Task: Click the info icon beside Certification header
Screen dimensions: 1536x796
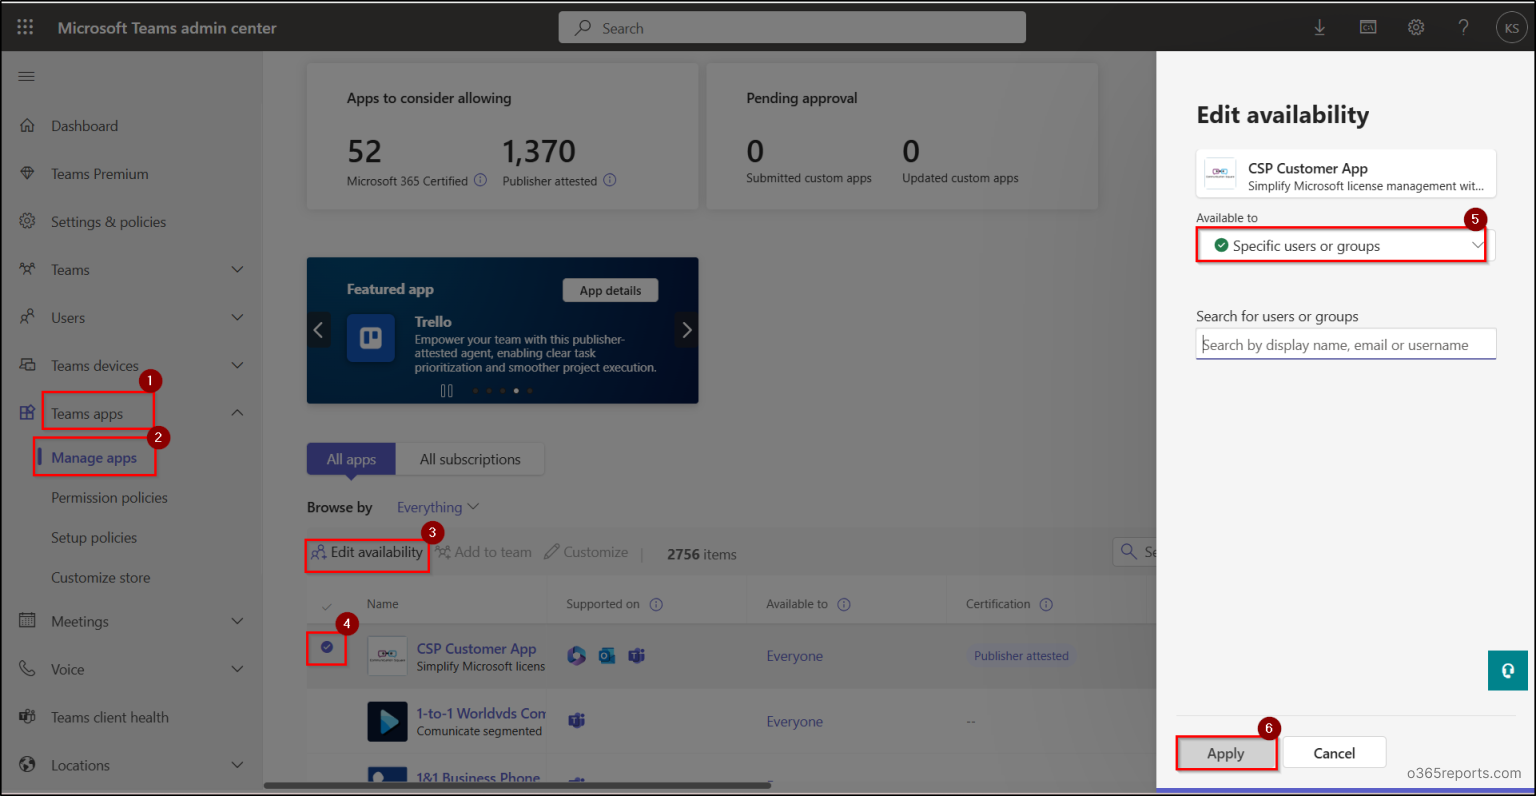Action: 1046,604
